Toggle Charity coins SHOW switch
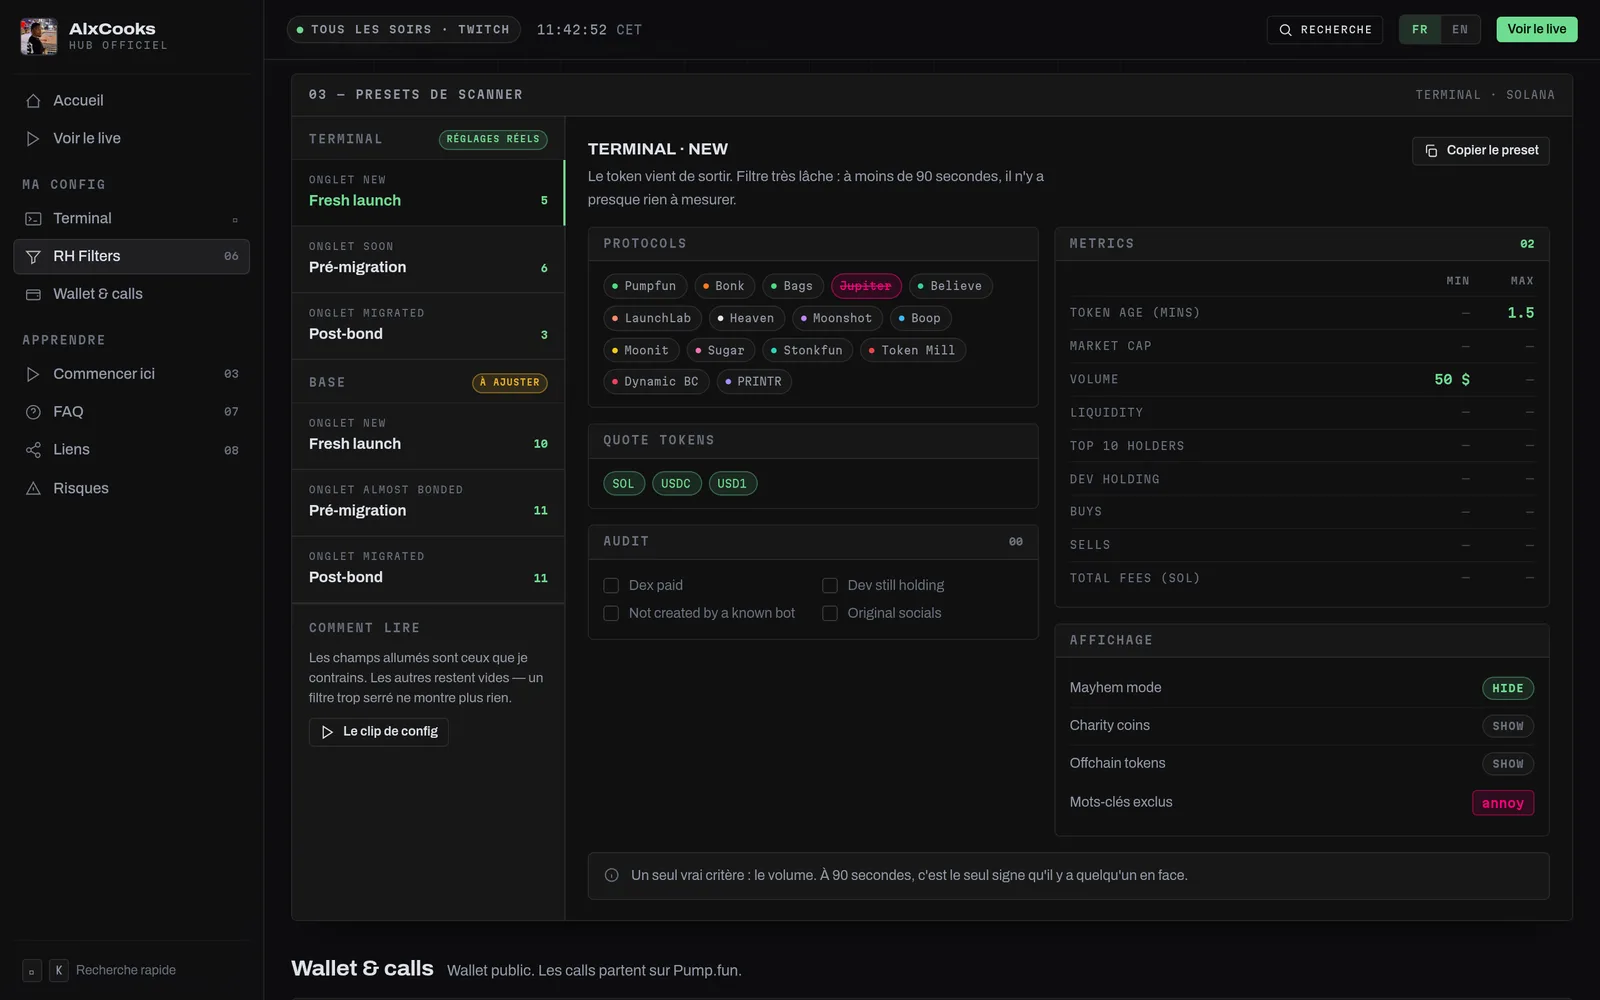Viewport: 1600px width, 1000px height. 1507,727
